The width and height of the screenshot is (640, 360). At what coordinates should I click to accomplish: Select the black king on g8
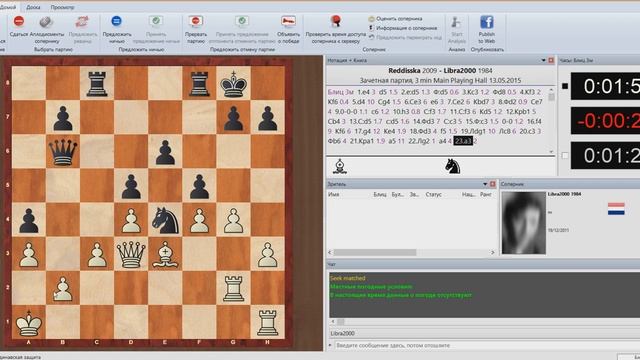click(233, 83)
